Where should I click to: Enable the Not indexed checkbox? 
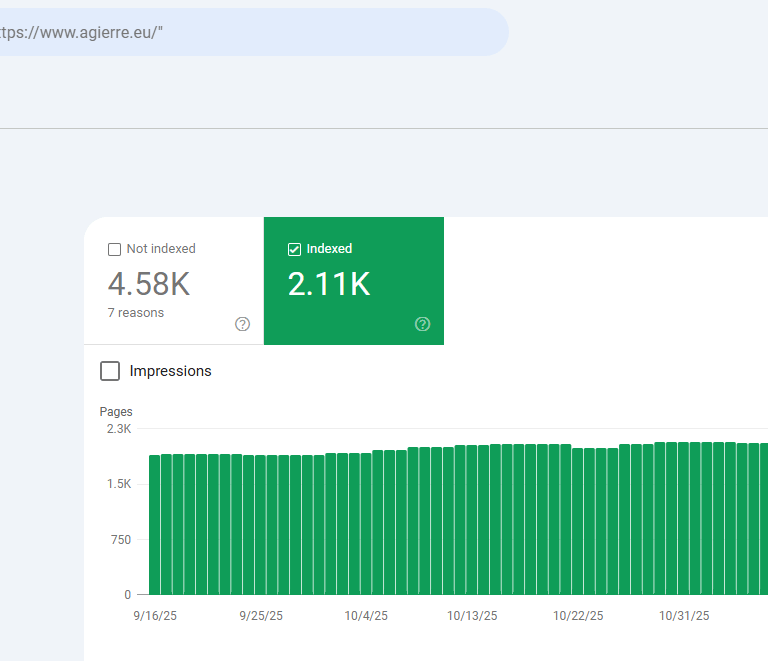coord(114,249)
